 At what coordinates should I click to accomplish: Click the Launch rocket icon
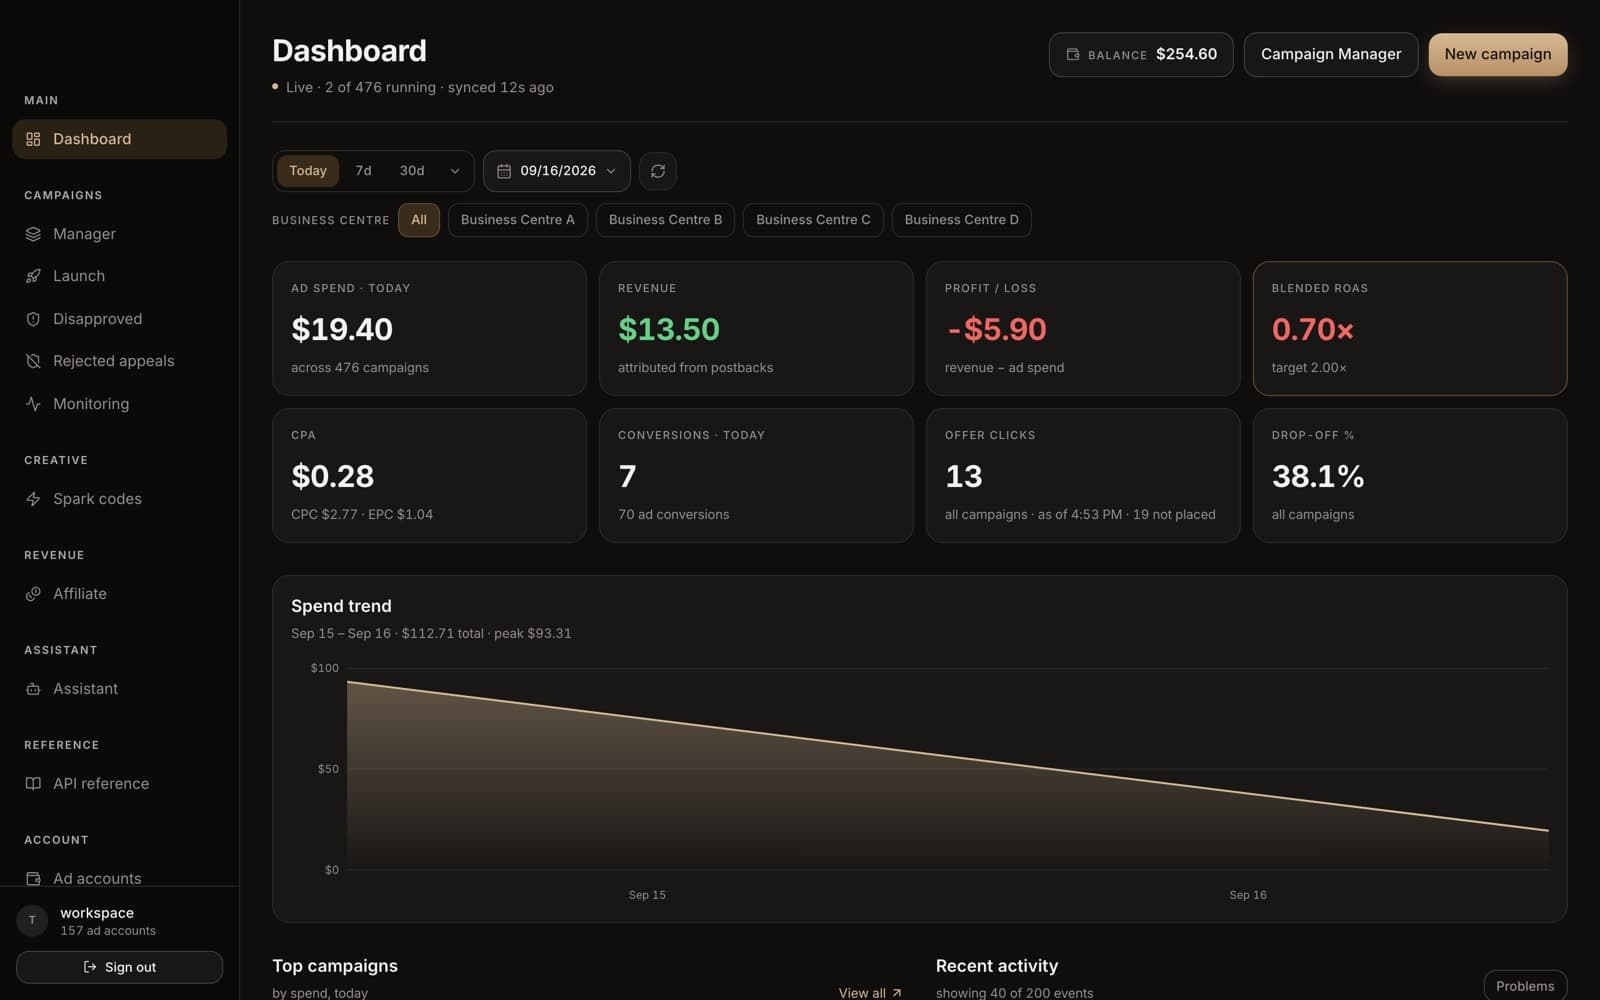pyautogui.click(x=33, y=276)
